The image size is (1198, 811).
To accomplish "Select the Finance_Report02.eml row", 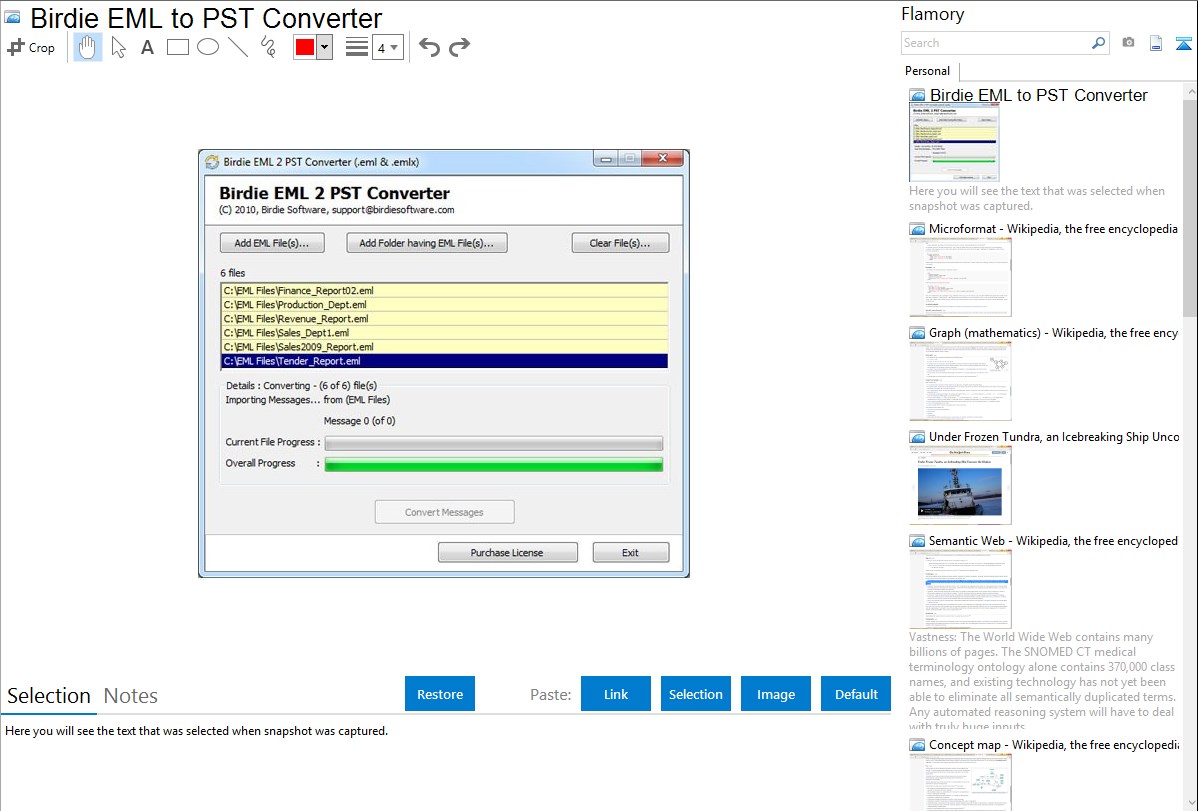I will [x=444, y=290].
